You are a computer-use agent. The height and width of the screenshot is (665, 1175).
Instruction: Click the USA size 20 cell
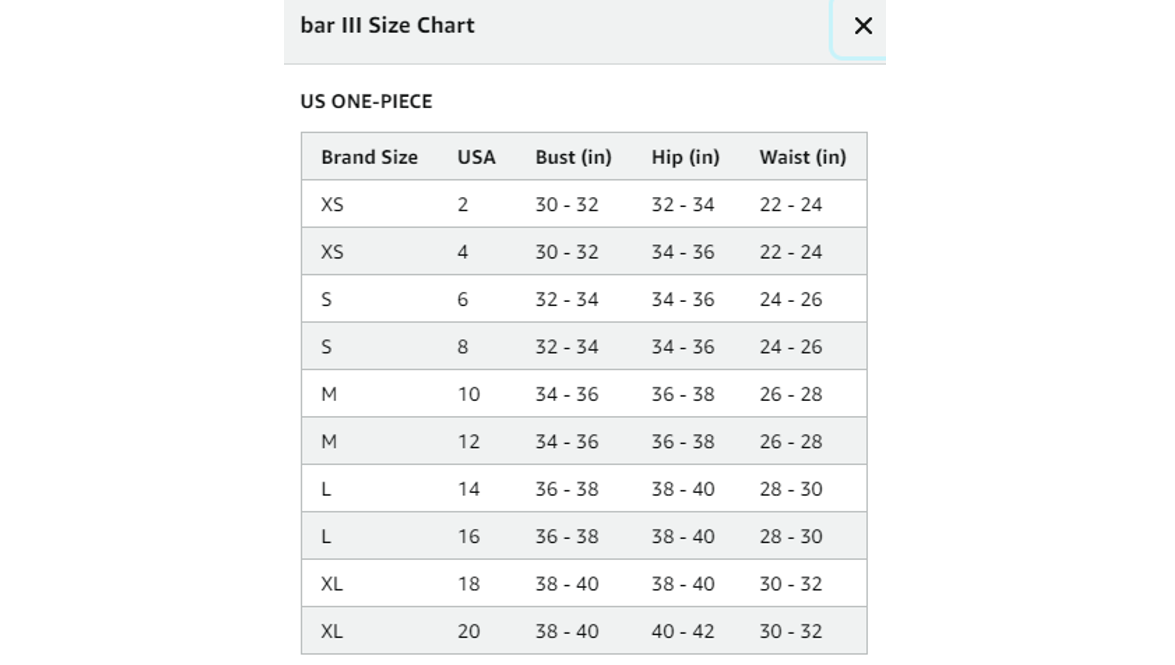coord(468,631)
